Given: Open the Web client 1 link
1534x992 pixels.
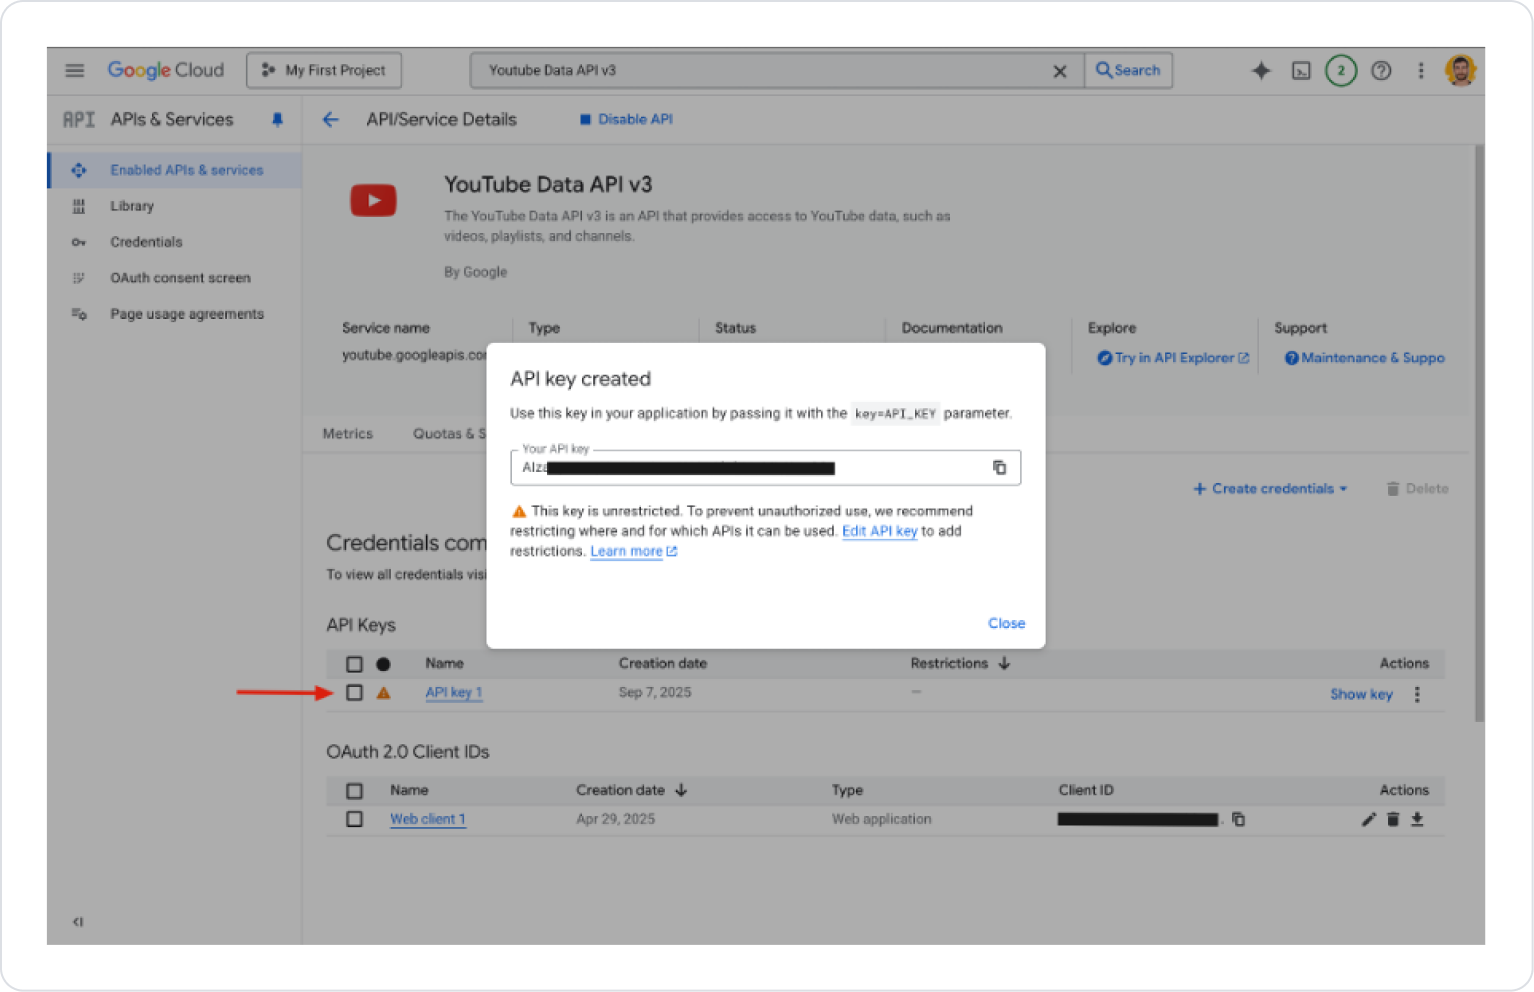Looking at the screenshot, I should pos(428,819).
